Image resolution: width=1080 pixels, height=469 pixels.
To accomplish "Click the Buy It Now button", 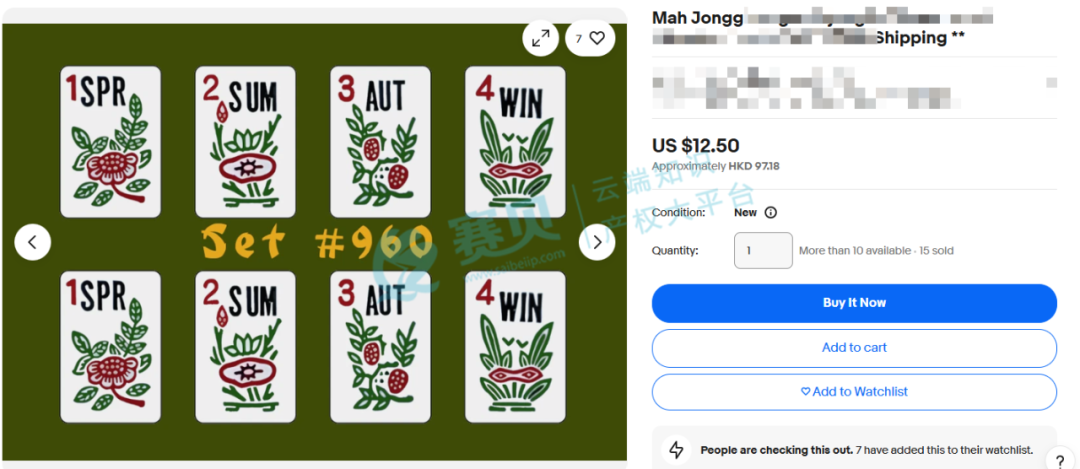I will coord(854,303).
